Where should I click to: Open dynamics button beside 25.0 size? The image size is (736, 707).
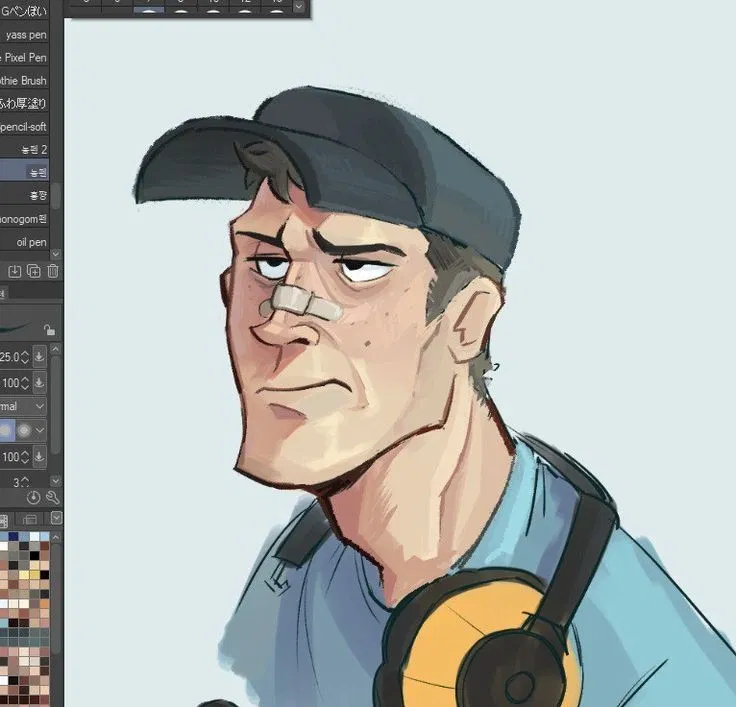[x=39, y=356]
